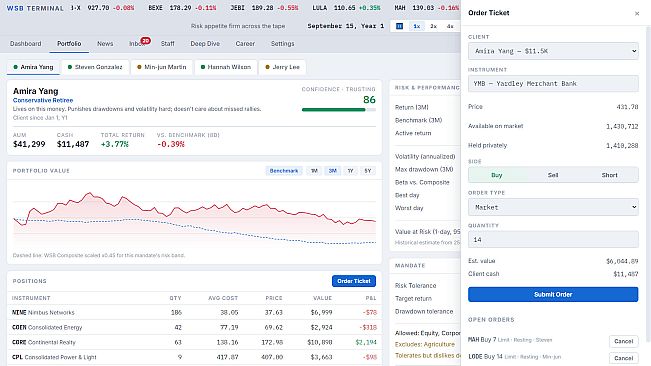Screen dimensions: 651x366
Task: Click the confidence progress bar at 86
Action: click(339, 110)
